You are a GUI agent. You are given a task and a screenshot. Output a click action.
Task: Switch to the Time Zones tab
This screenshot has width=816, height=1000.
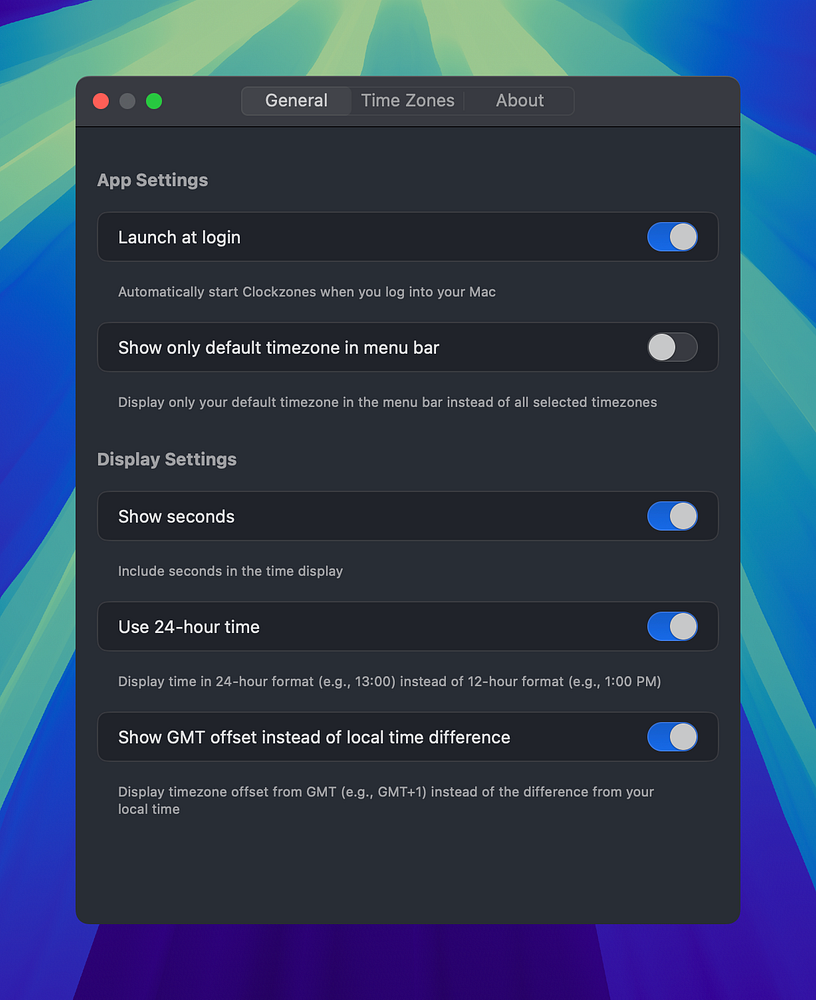pos(407,101)
